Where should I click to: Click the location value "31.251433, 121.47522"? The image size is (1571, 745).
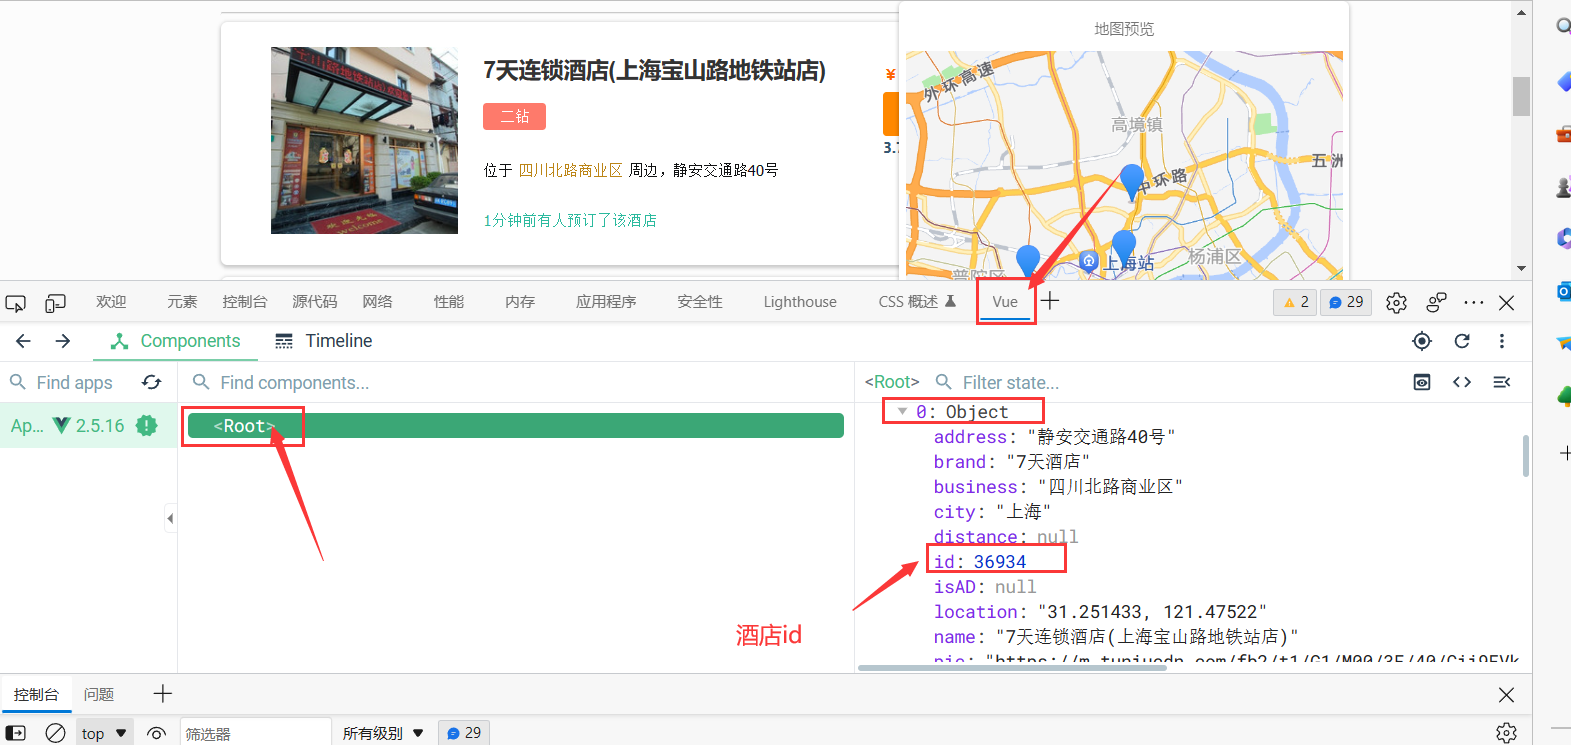(1152, 612)
